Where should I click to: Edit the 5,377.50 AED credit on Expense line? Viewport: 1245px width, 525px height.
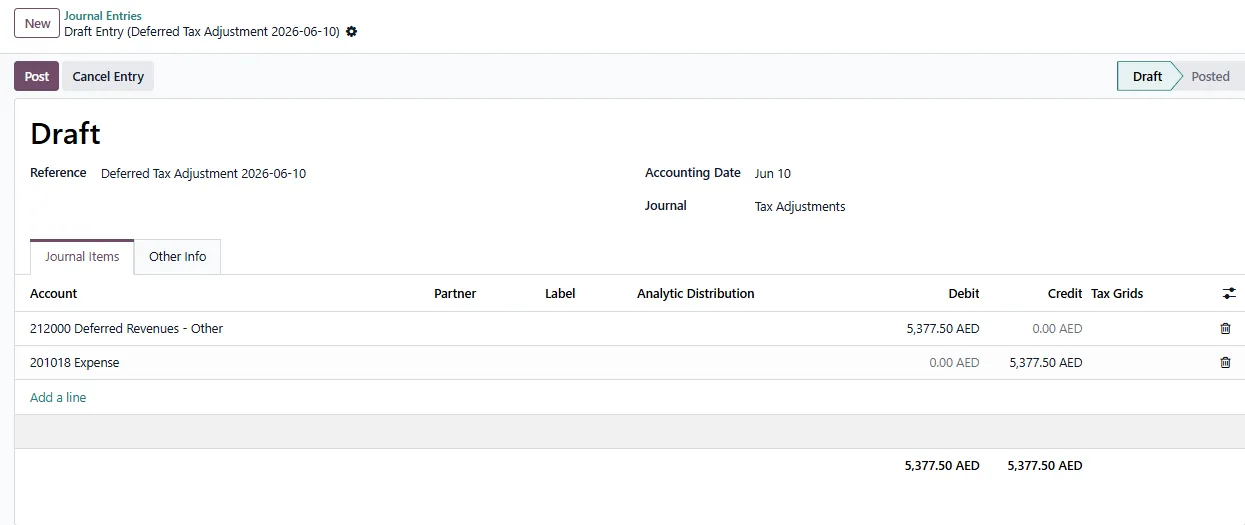point(1045,362)
